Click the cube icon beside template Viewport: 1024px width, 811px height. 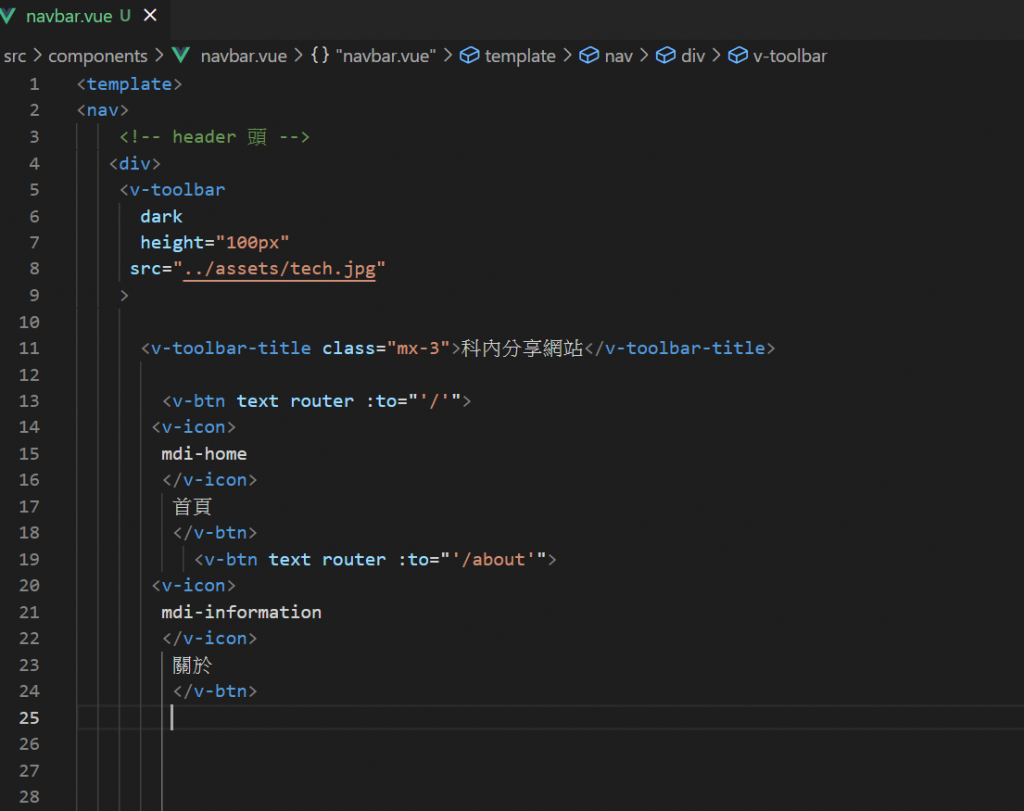469,56
